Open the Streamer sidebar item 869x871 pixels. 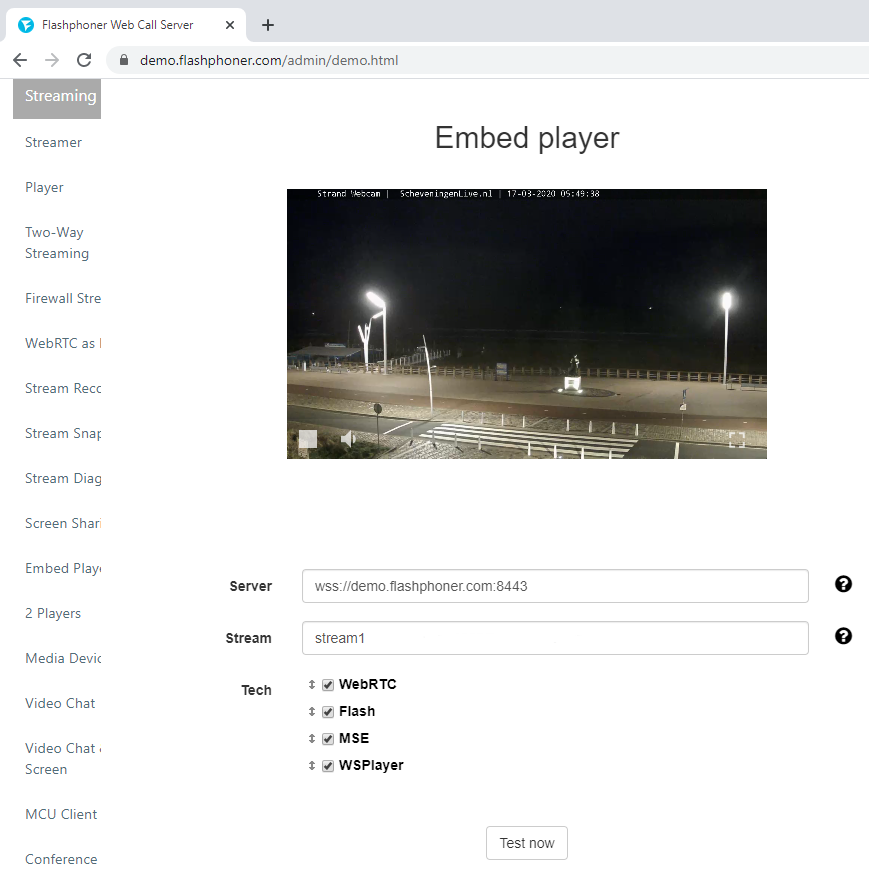click(53, 142)
